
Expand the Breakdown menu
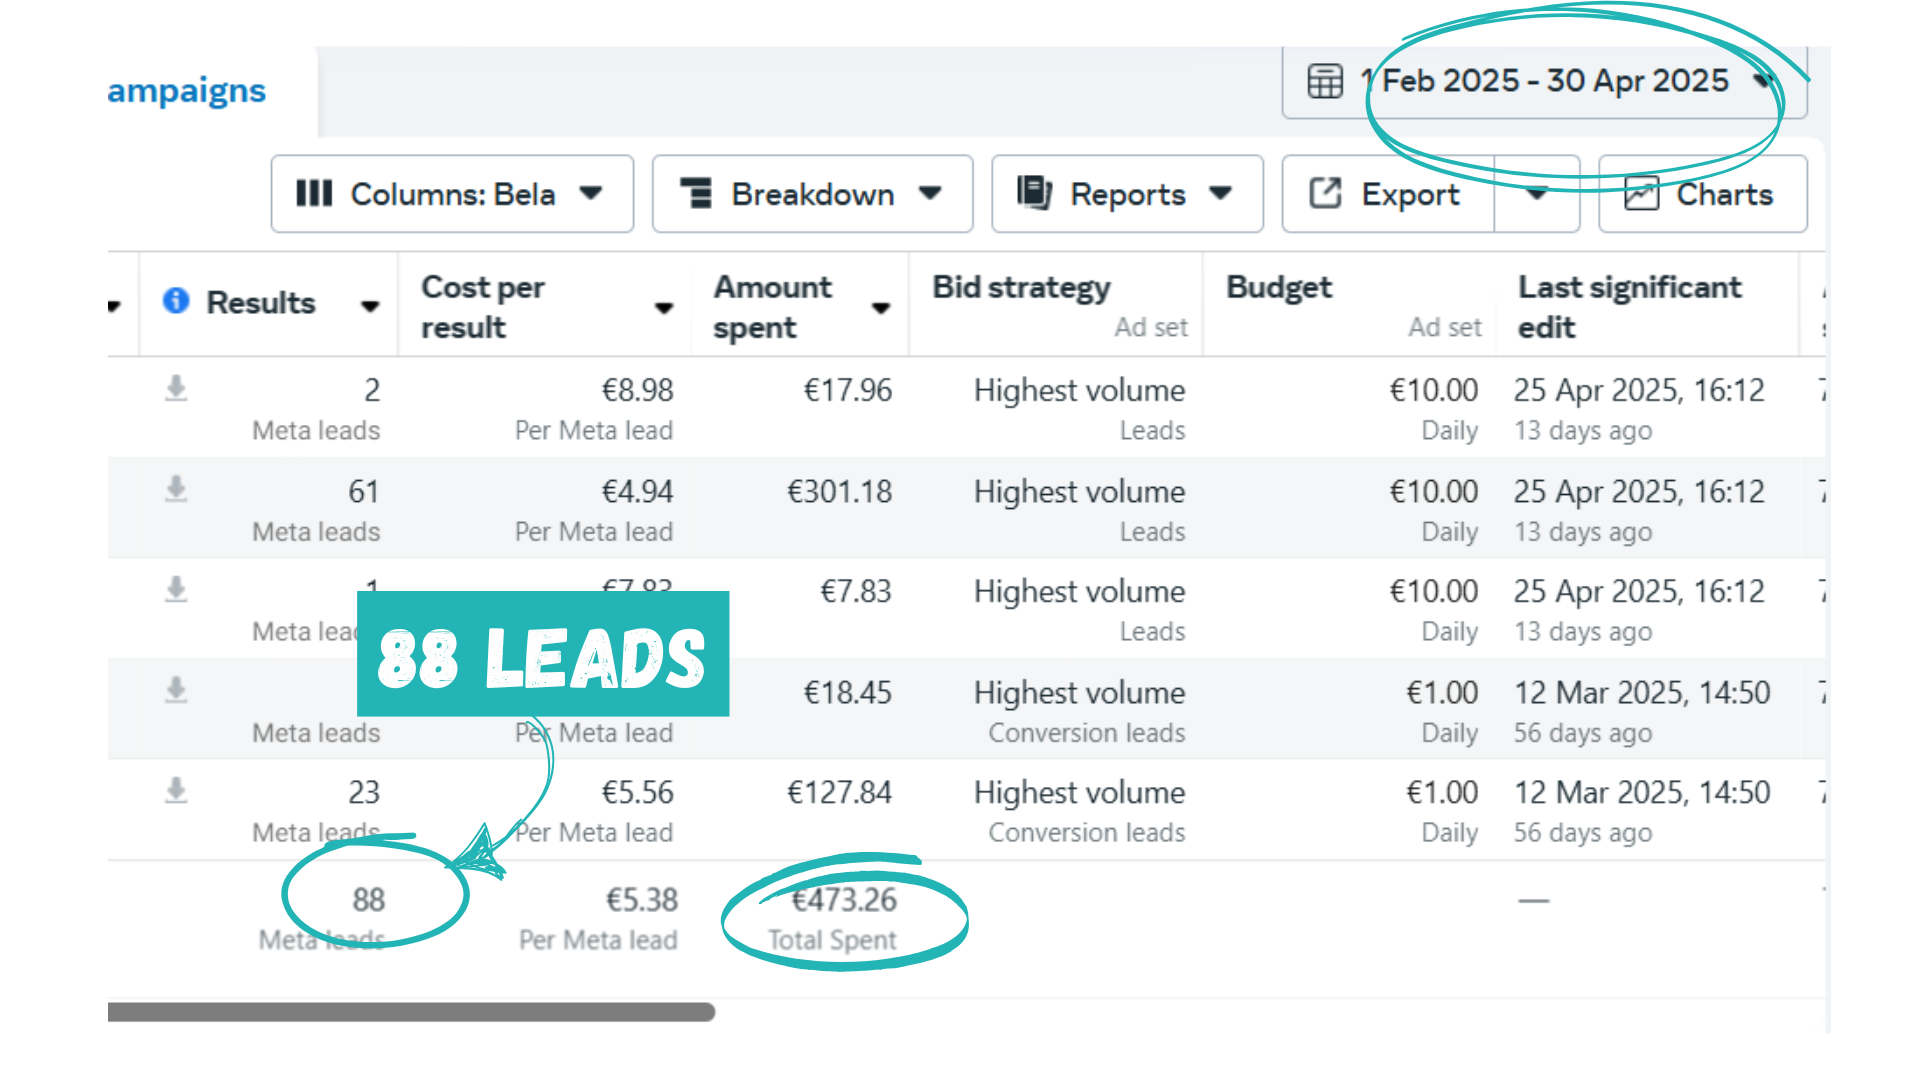pyautogui.click(x=811, y=194)
